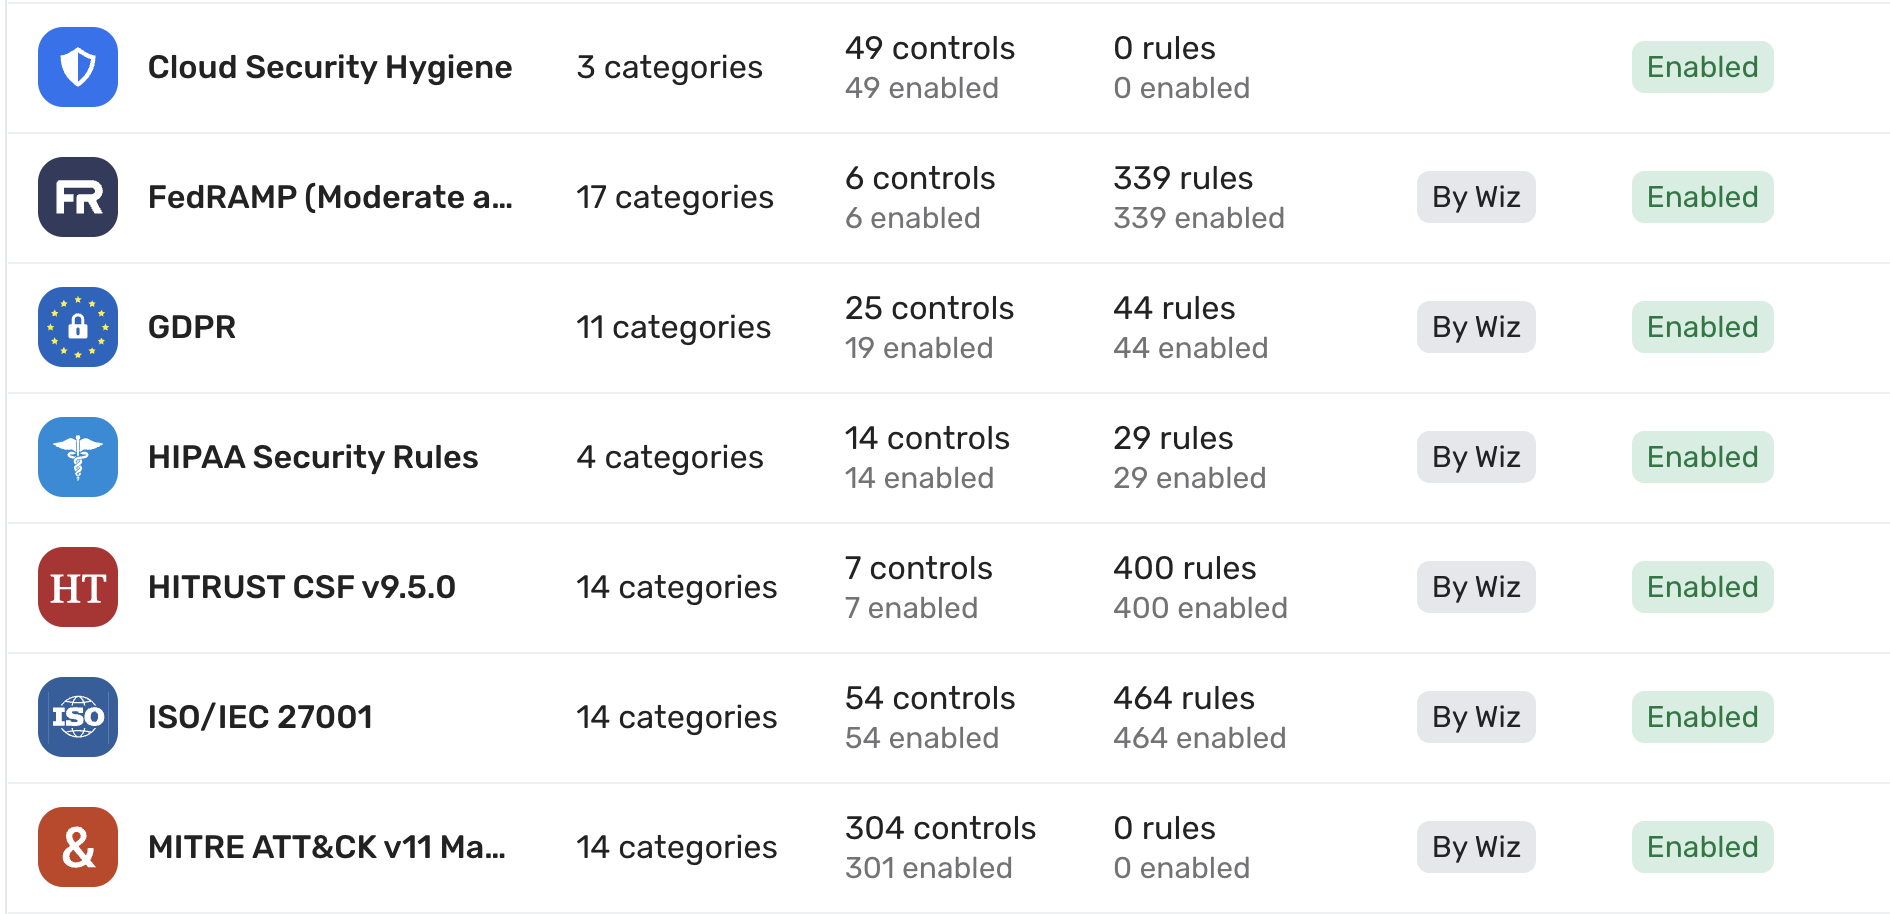This screenshot has height=914, width=1890.
Task: Click the Enabled badge for Cloud Security Hygiene
Action: coord(1702,67)
